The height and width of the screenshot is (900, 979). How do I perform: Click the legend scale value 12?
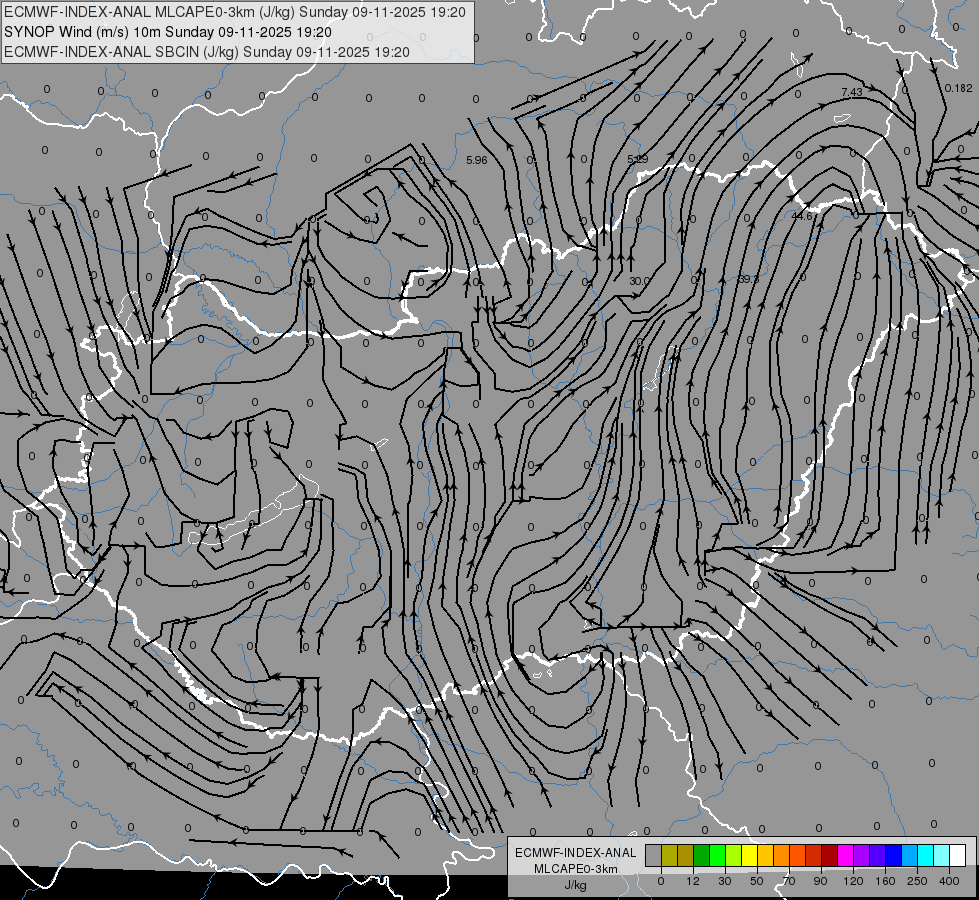693,881
